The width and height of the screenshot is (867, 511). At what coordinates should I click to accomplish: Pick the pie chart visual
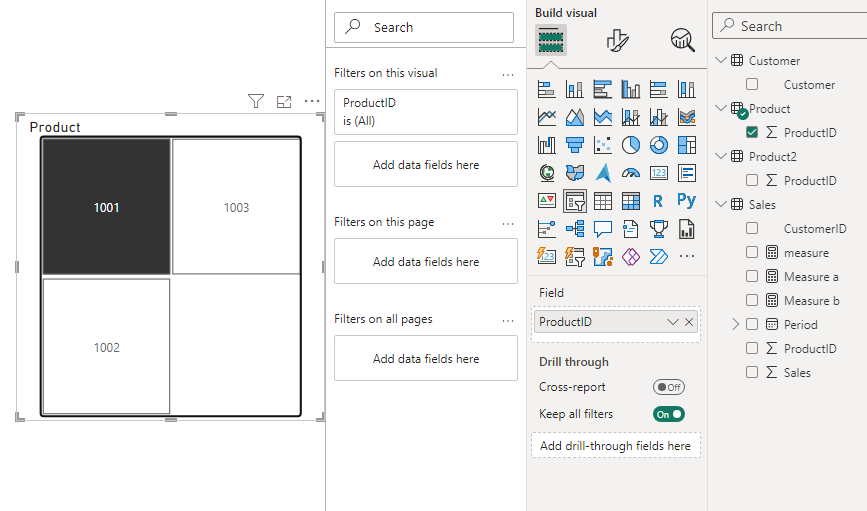pos(631,145)
